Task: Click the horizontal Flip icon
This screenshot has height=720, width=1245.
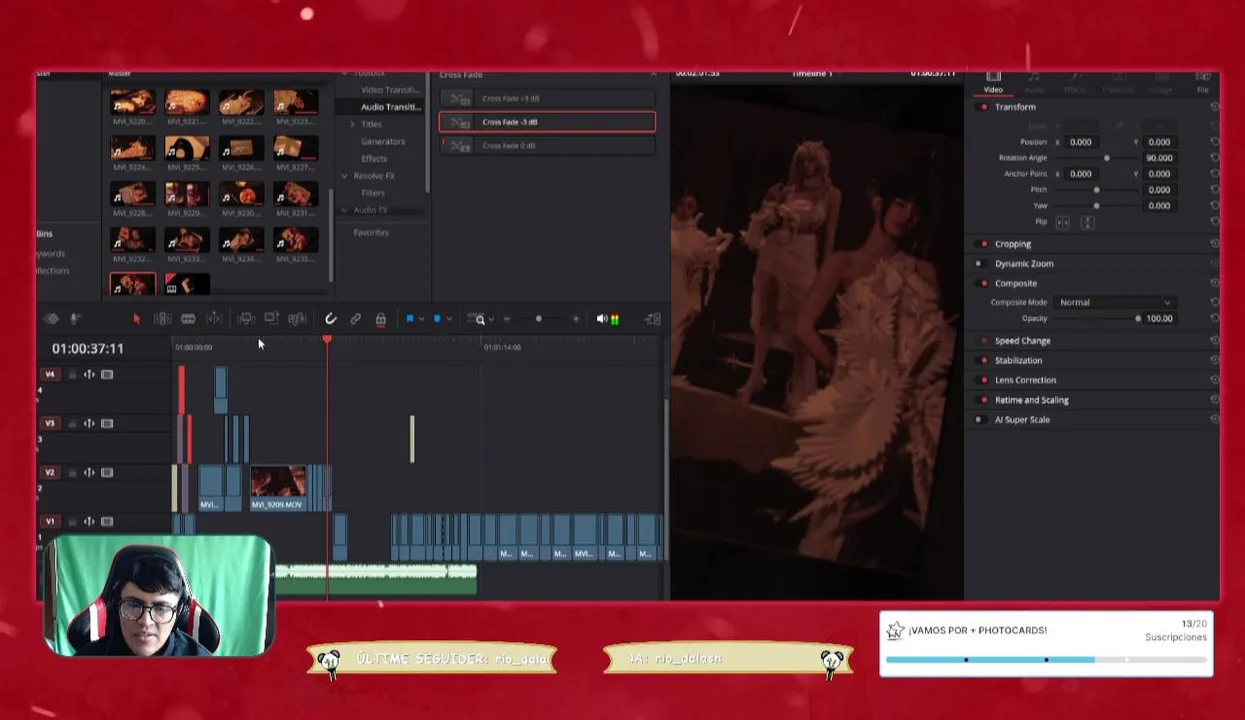Action: (1062, 222)
